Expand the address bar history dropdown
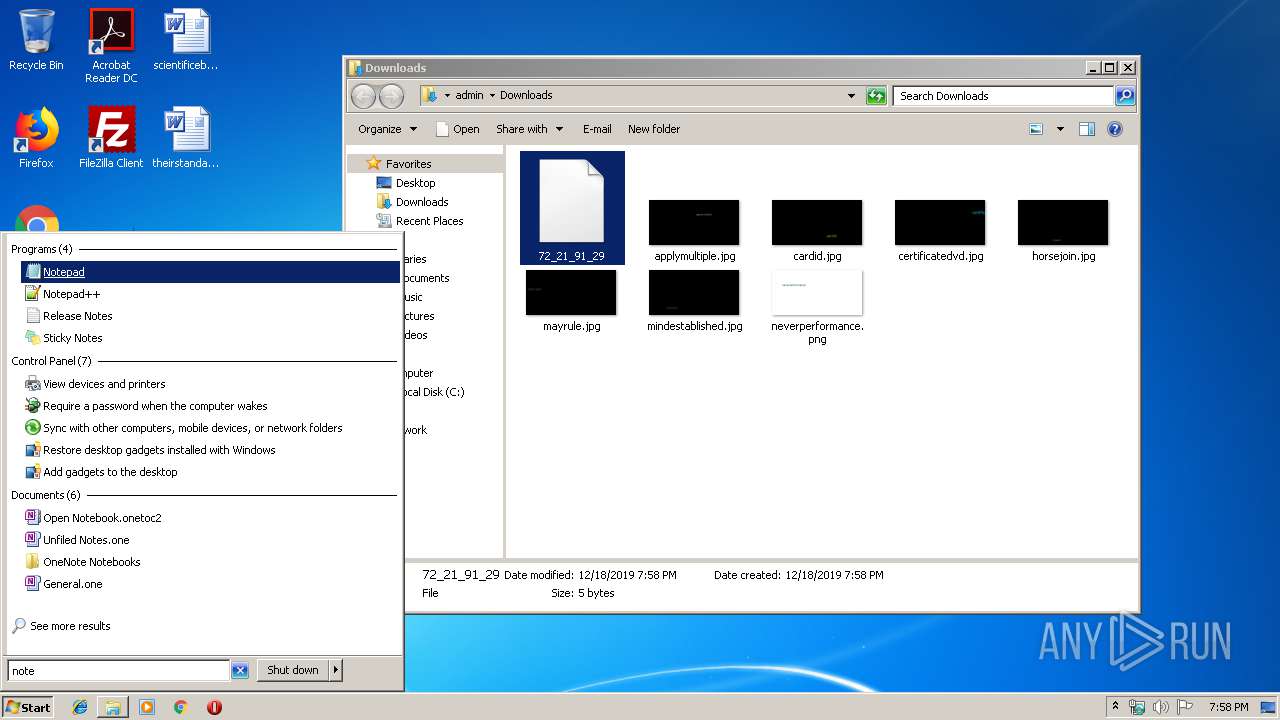Screen dimensions: 1280x720 (851, 96)
